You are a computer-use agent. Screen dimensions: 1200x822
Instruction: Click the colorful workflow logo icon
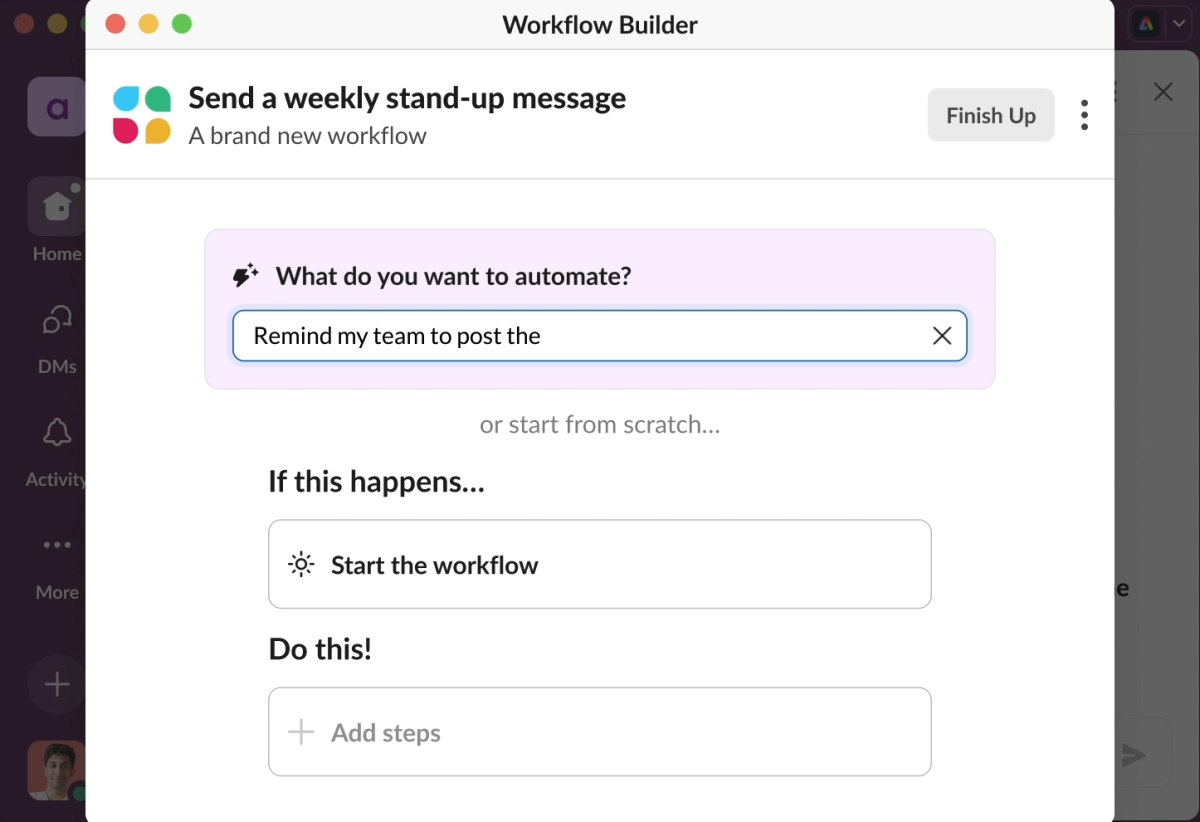pos(141,115)
